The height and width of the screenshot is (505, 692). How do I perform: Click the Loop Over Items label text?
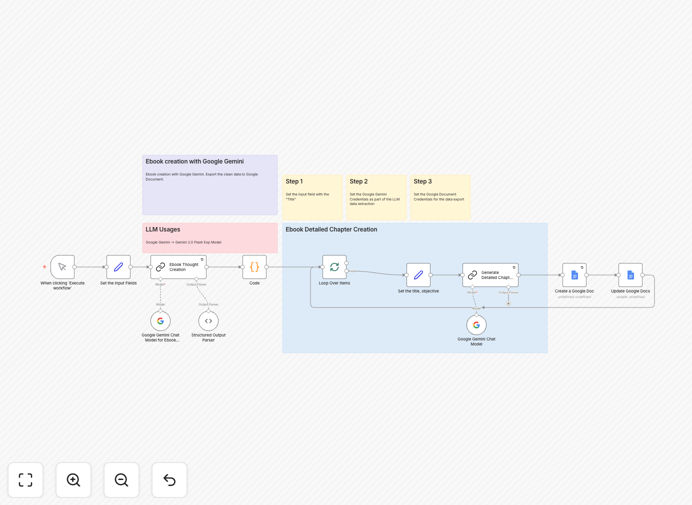click(x=335, y=283)
